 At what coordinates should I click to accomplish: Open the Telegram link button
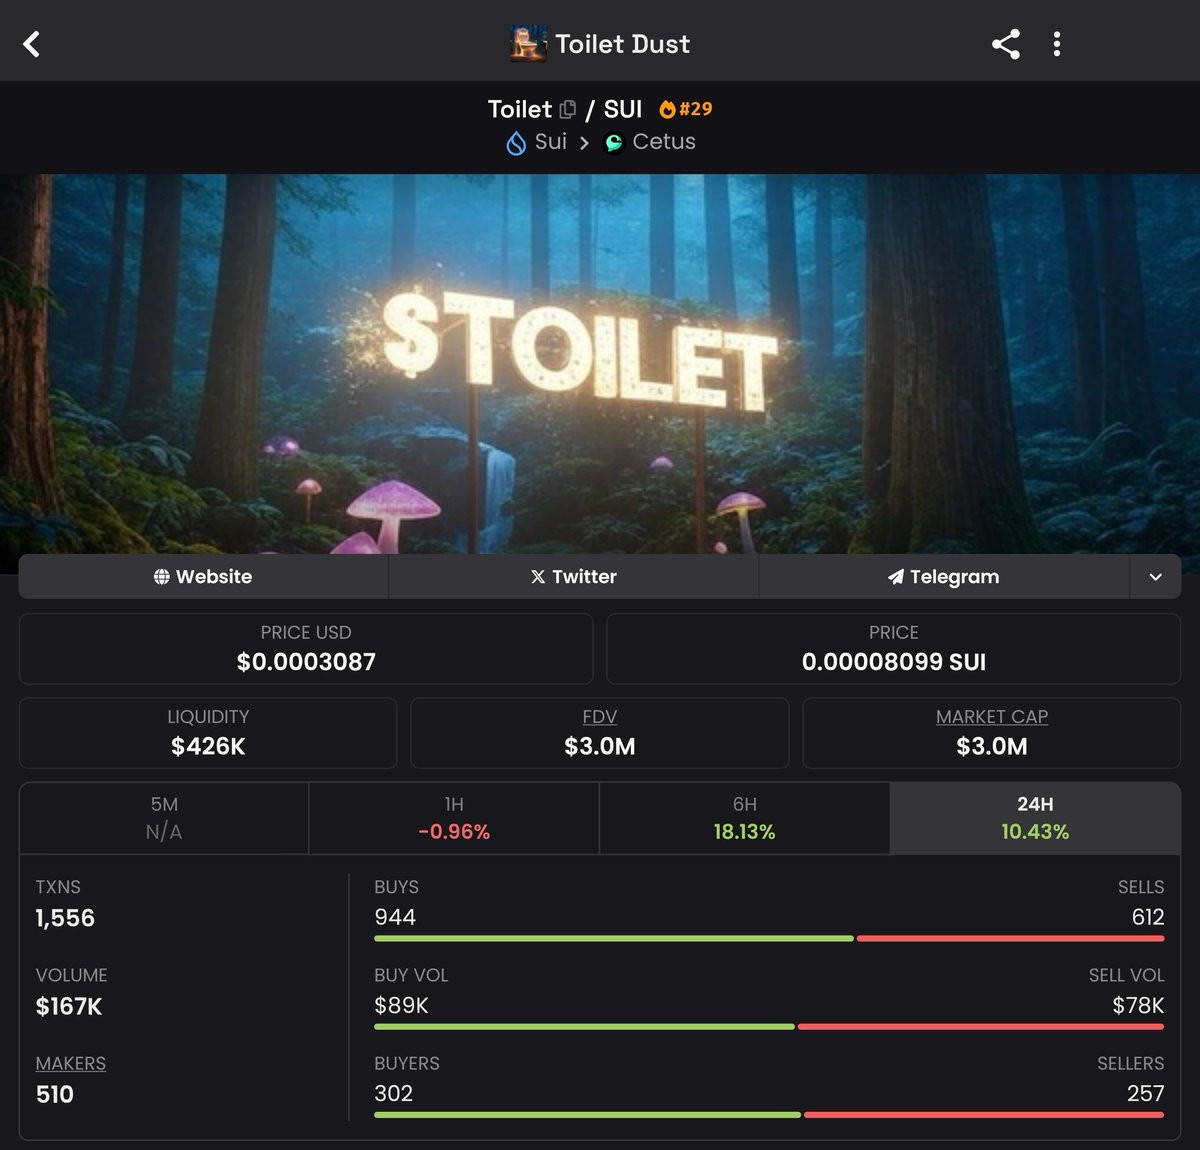click(944, 577)
